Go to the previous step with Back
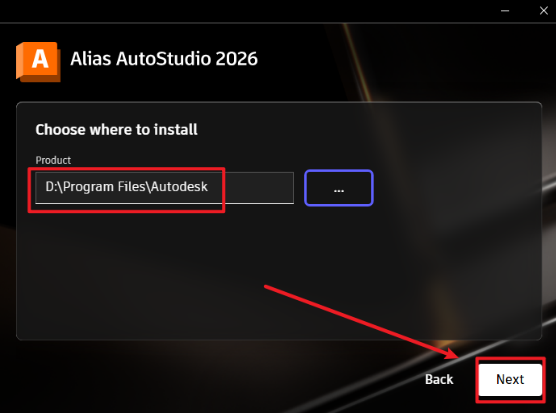Screen dimensions: 556x413 (439, 380)
